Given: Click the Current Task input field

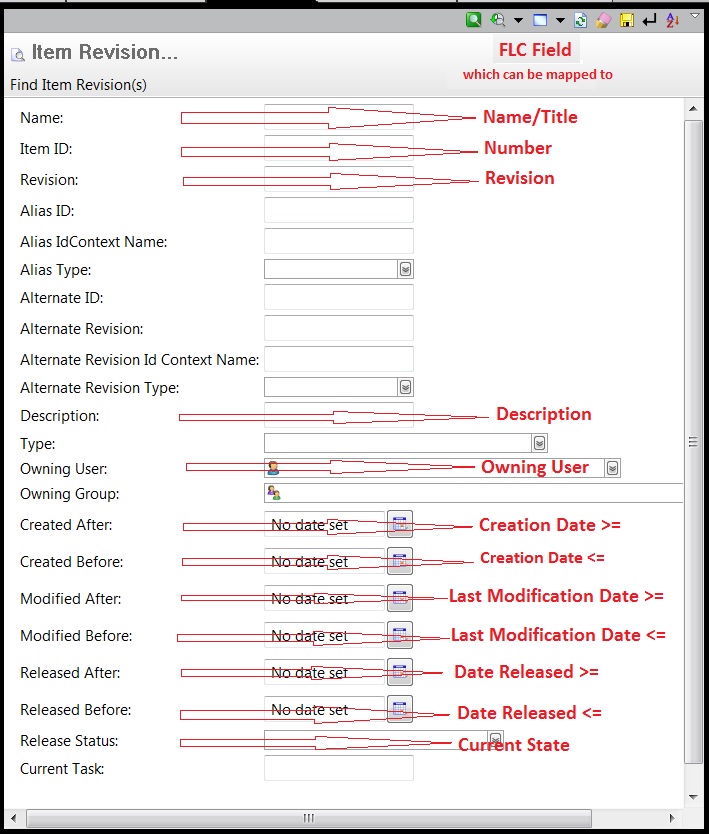Looking at the screenshot, I should tap(339, 768).
